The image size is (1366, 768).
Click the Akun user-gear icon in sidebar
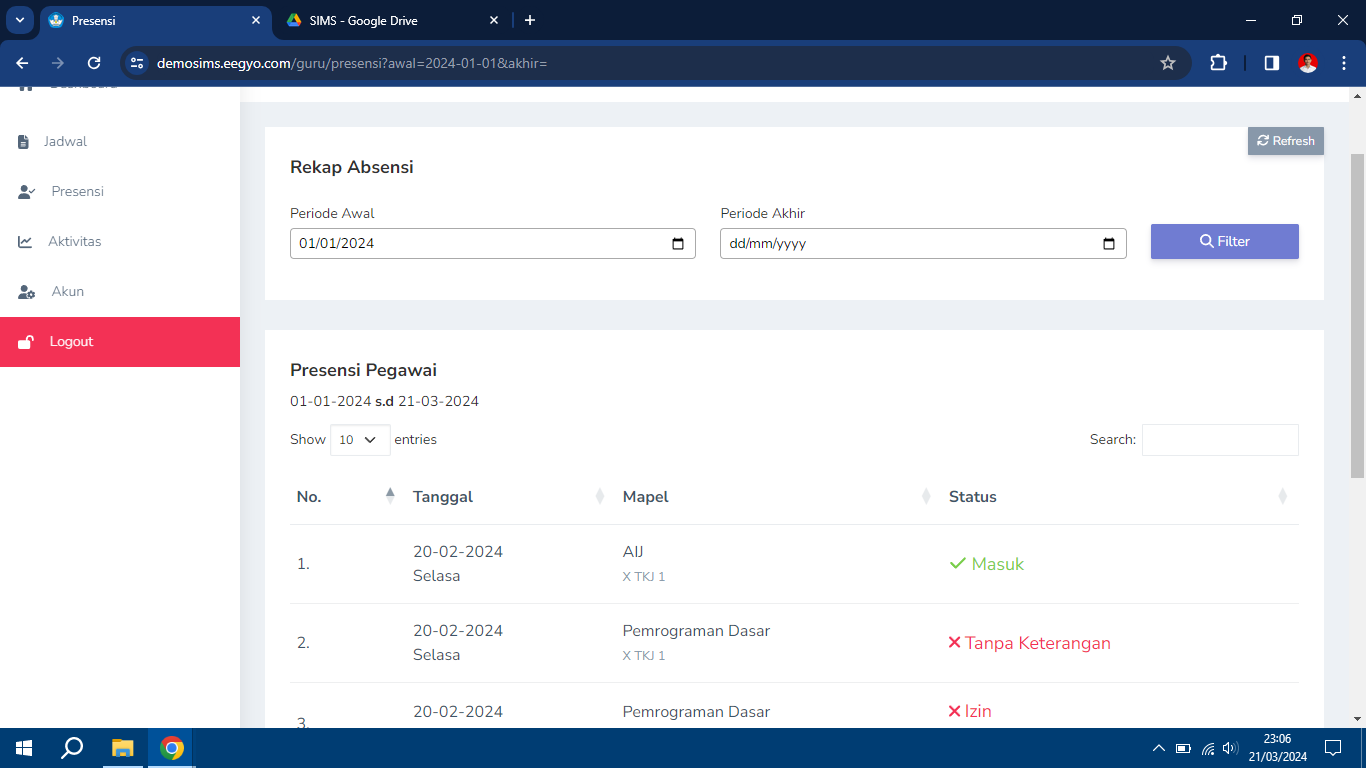(x=27, y=292)
